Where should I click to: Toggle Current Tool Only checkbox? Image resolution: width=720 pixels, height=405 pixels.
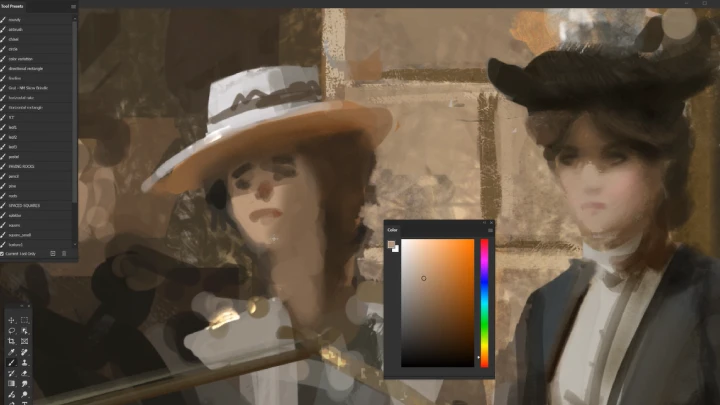click(x=2, y=253)
